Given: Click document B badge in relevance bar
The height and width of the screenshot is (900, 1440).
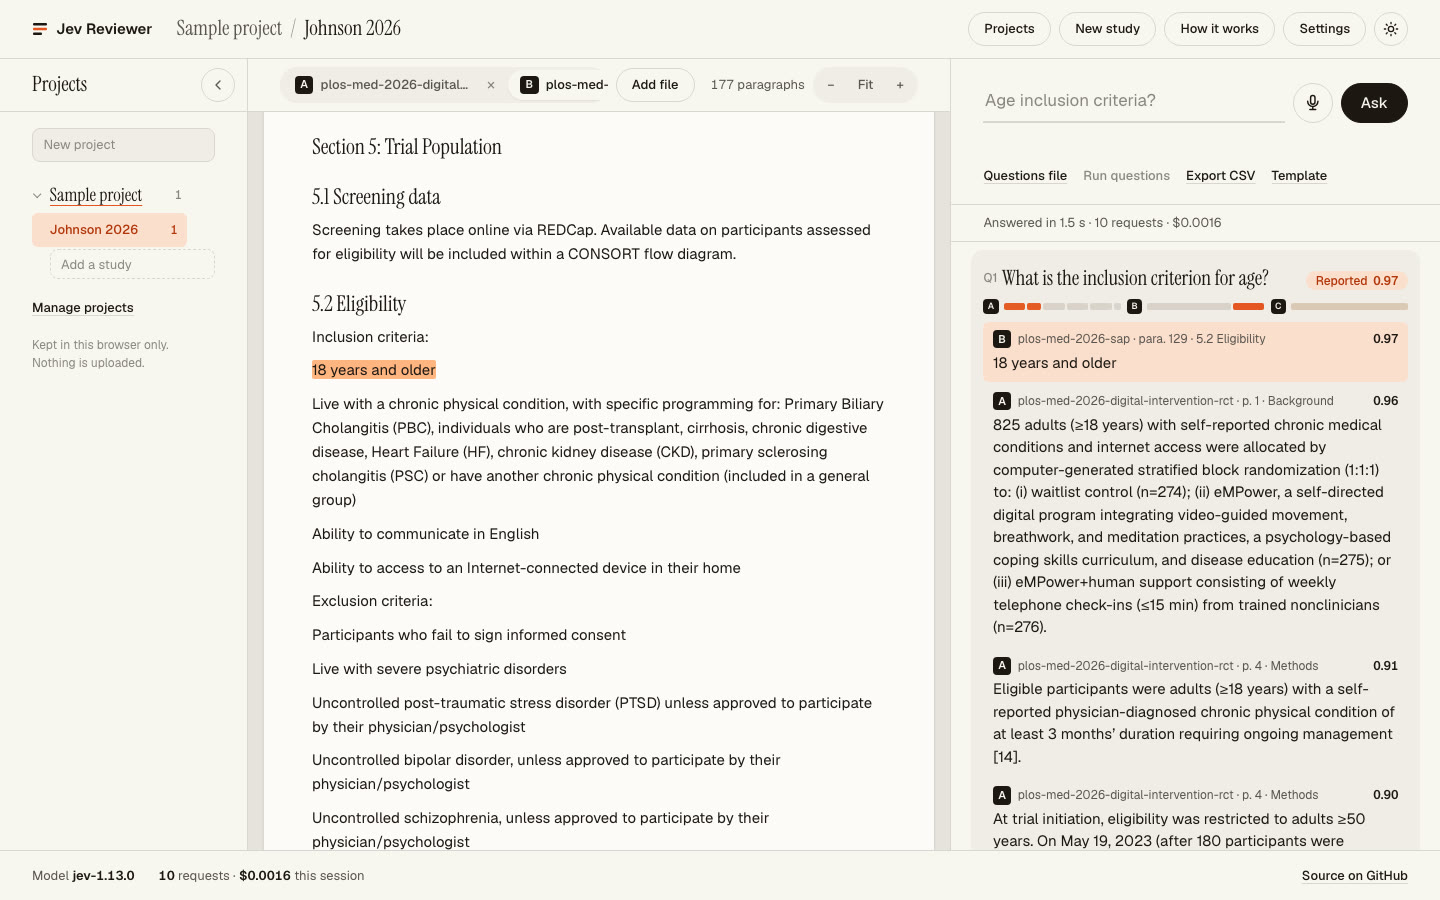Looking at the screenshot, I should (1134, 306).
